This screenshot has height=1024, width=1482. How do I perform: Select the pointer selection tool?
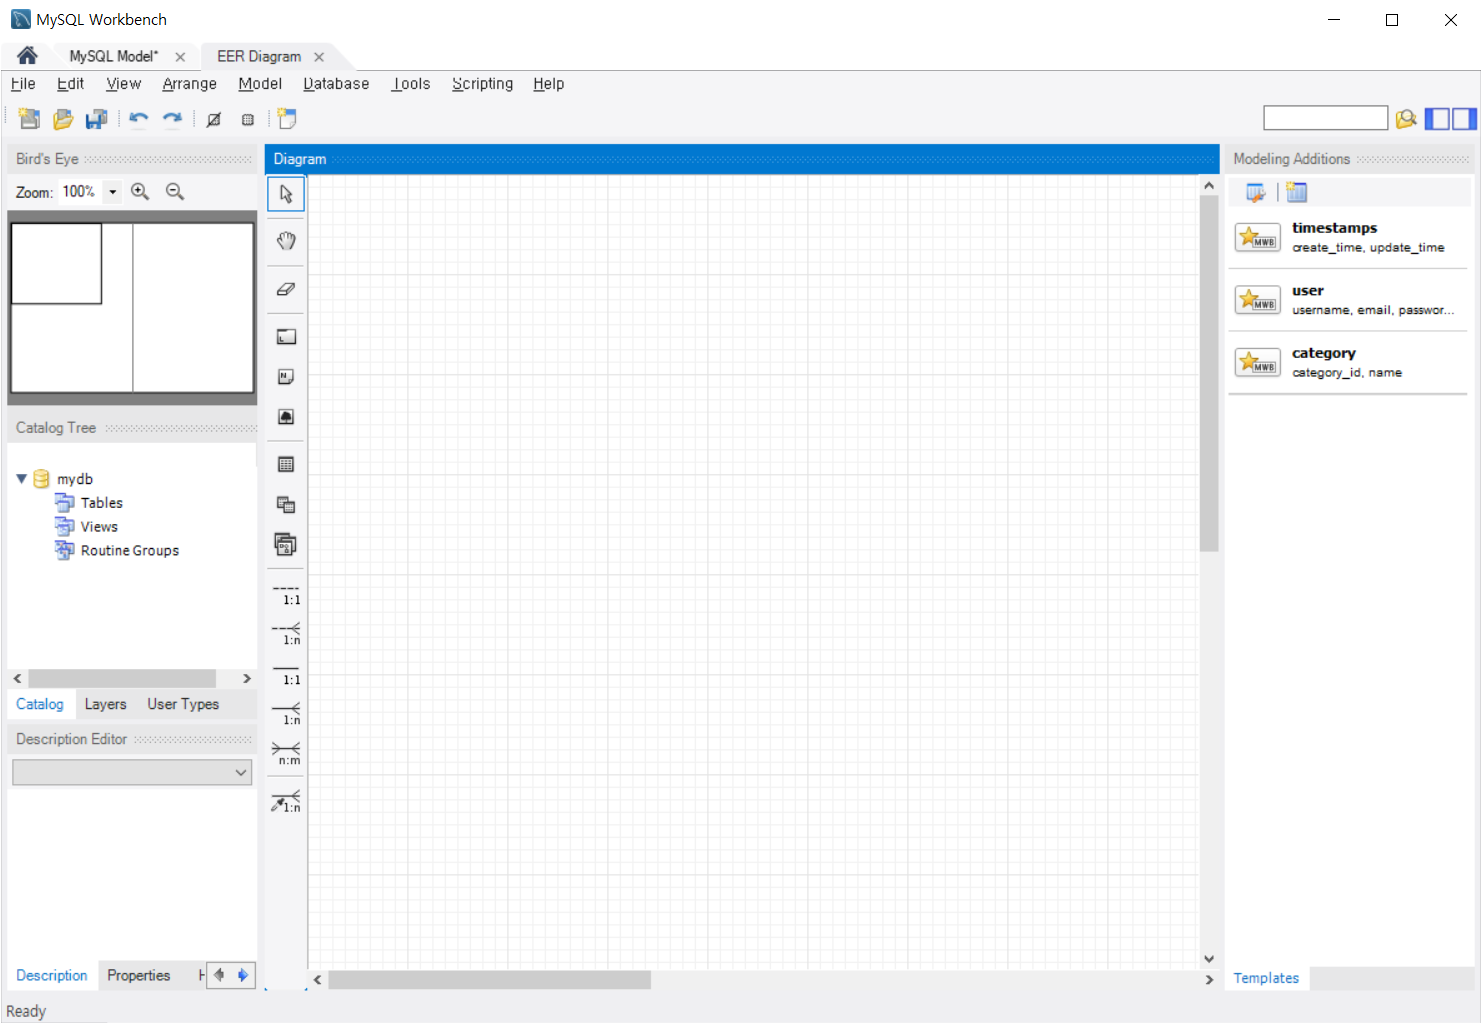pos(286,194)
